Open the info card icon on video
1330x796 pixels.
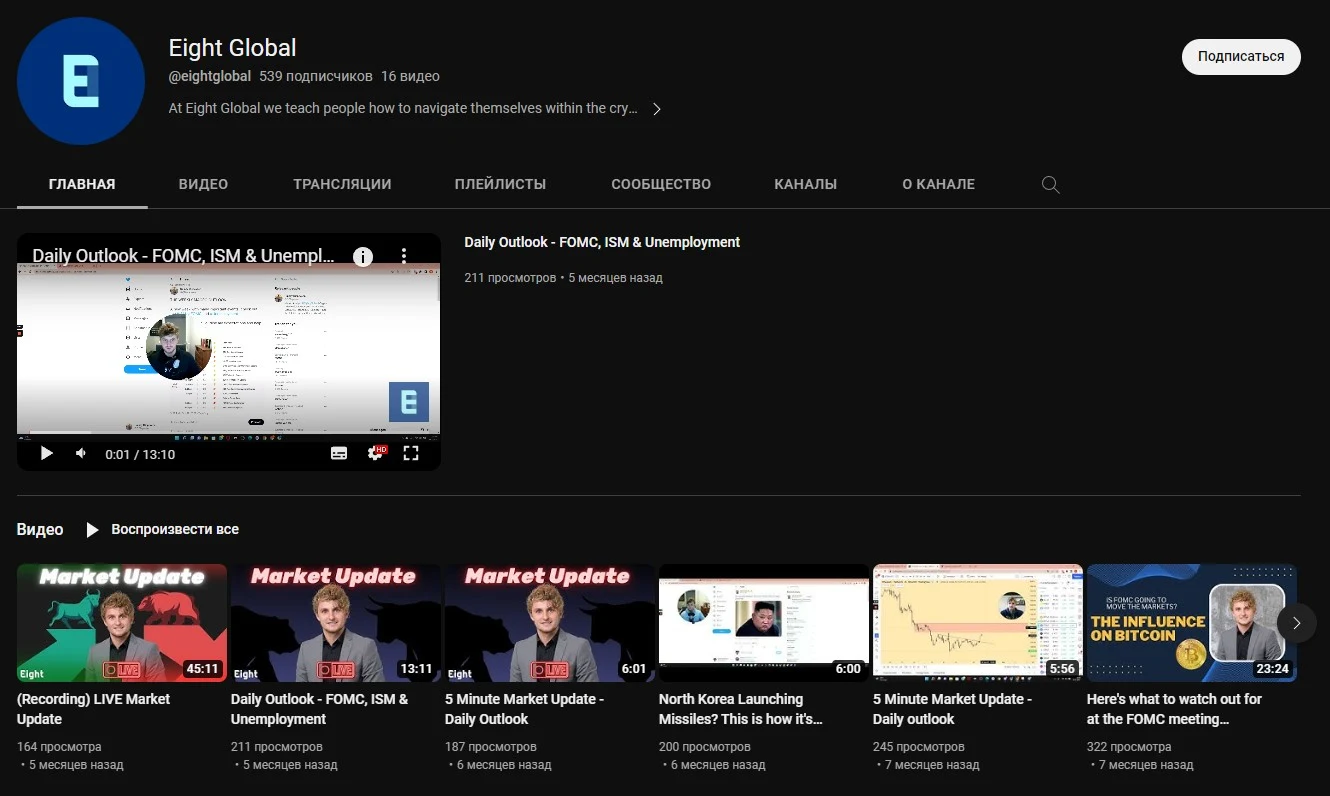pyautogui.click(x=363, y=257)
